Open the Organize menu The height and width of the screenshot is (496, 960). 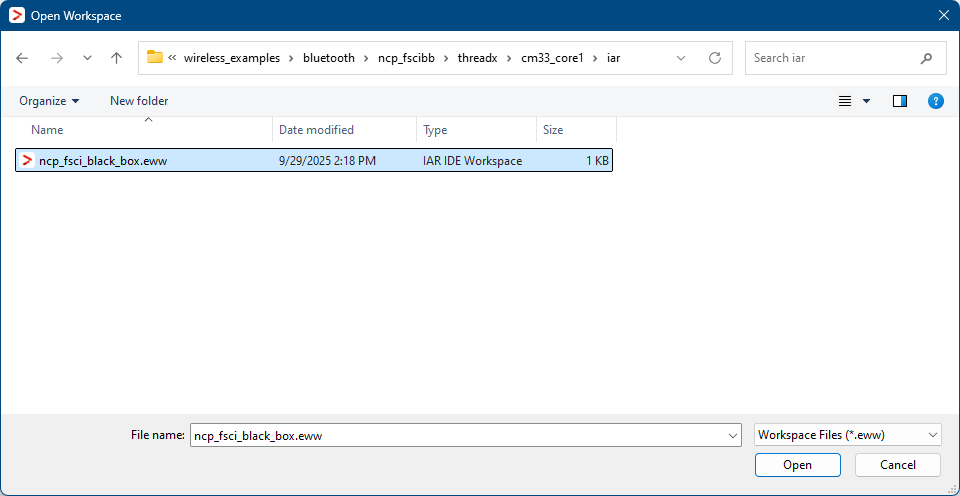pyautogui.click(x=49, y=101)
